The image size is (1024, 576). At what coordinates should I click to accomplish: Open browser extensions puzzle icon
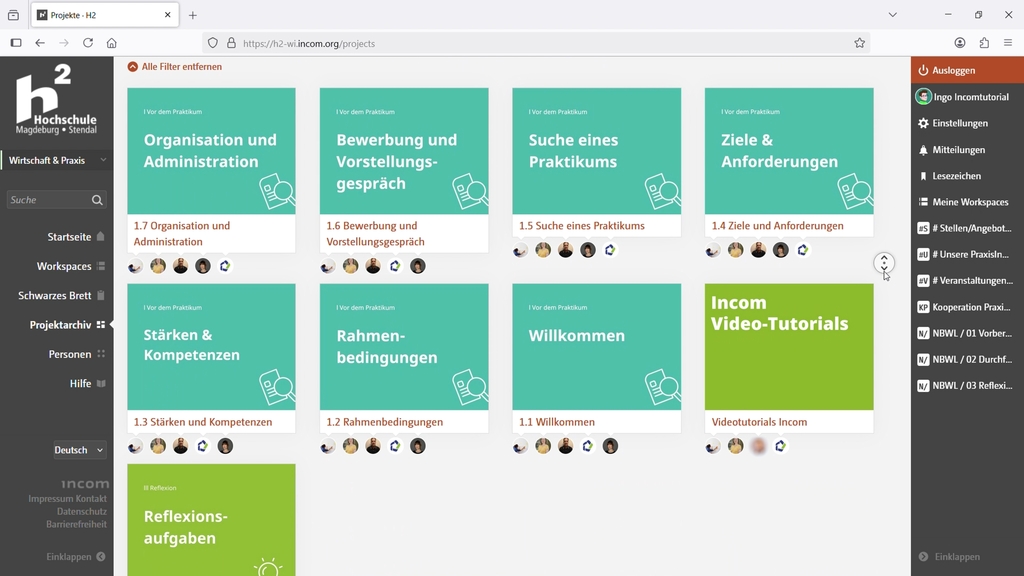[x=984, y=43]
